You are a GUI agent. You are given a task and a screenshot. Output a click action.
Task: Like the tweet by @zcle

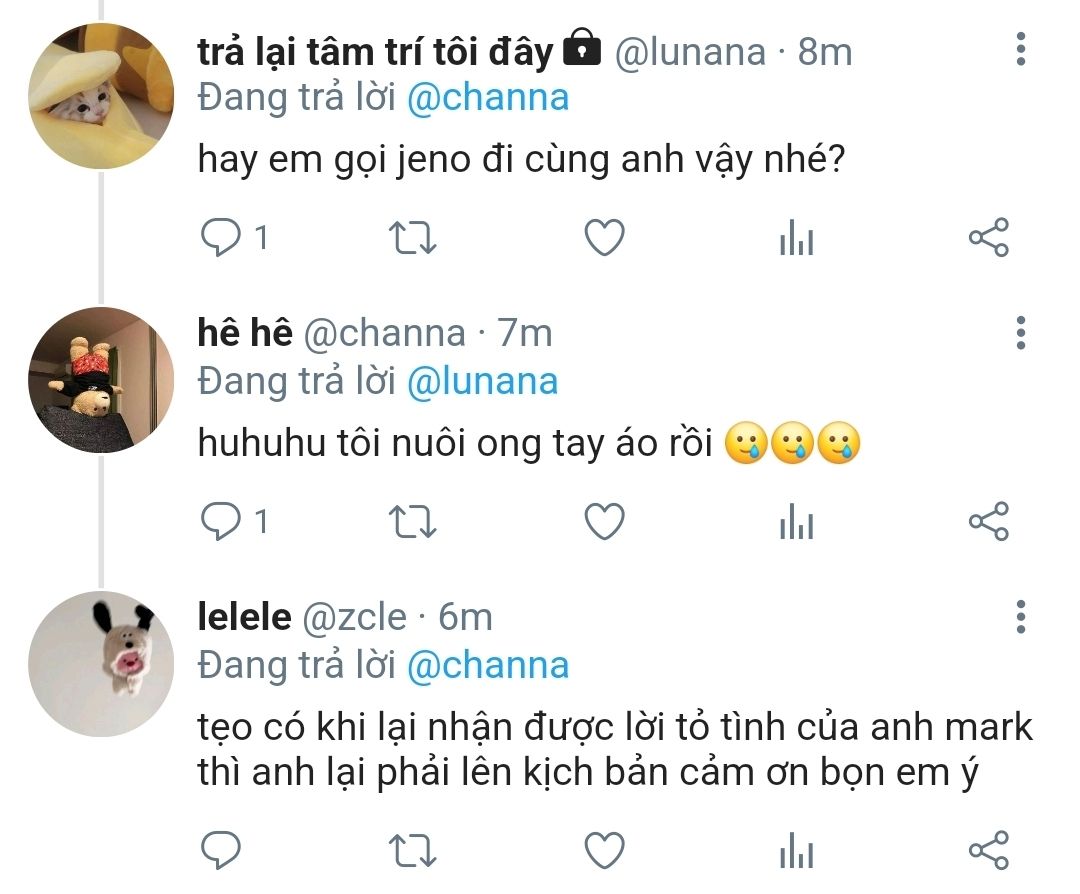tap(604, 849)
